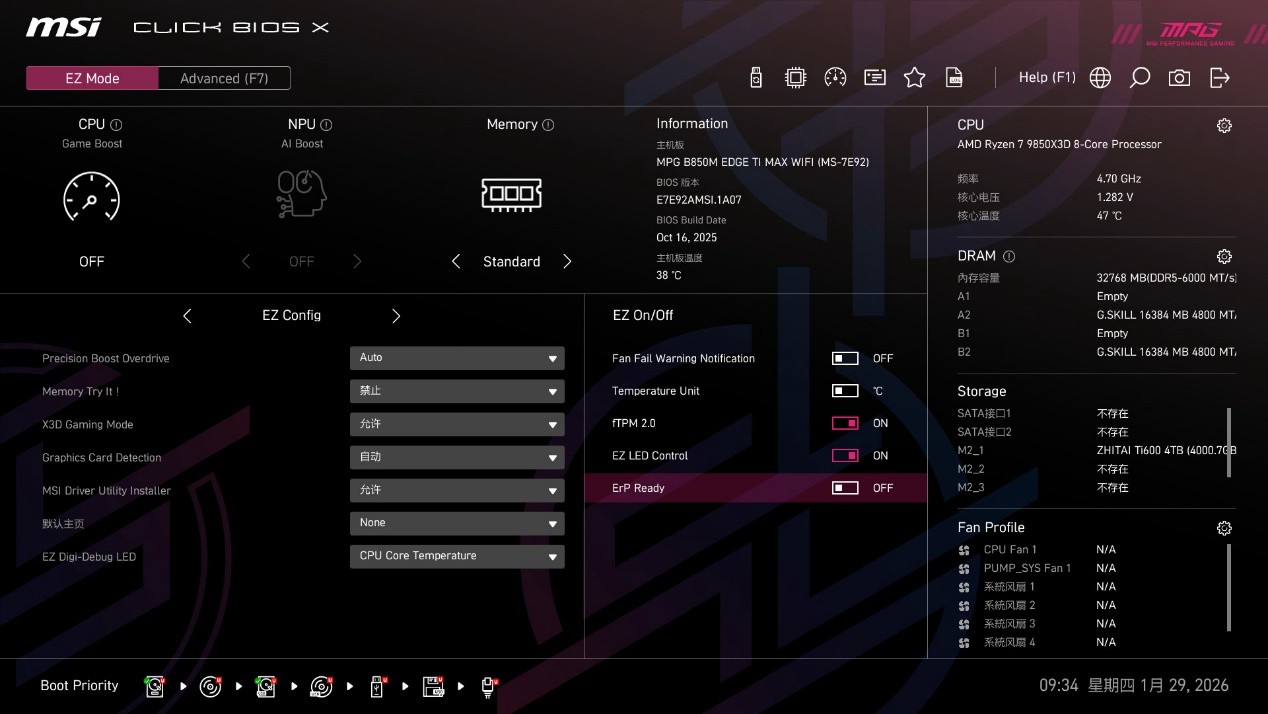
Task: Switch to Advanced (F7) mode
Action: [223, 77]
